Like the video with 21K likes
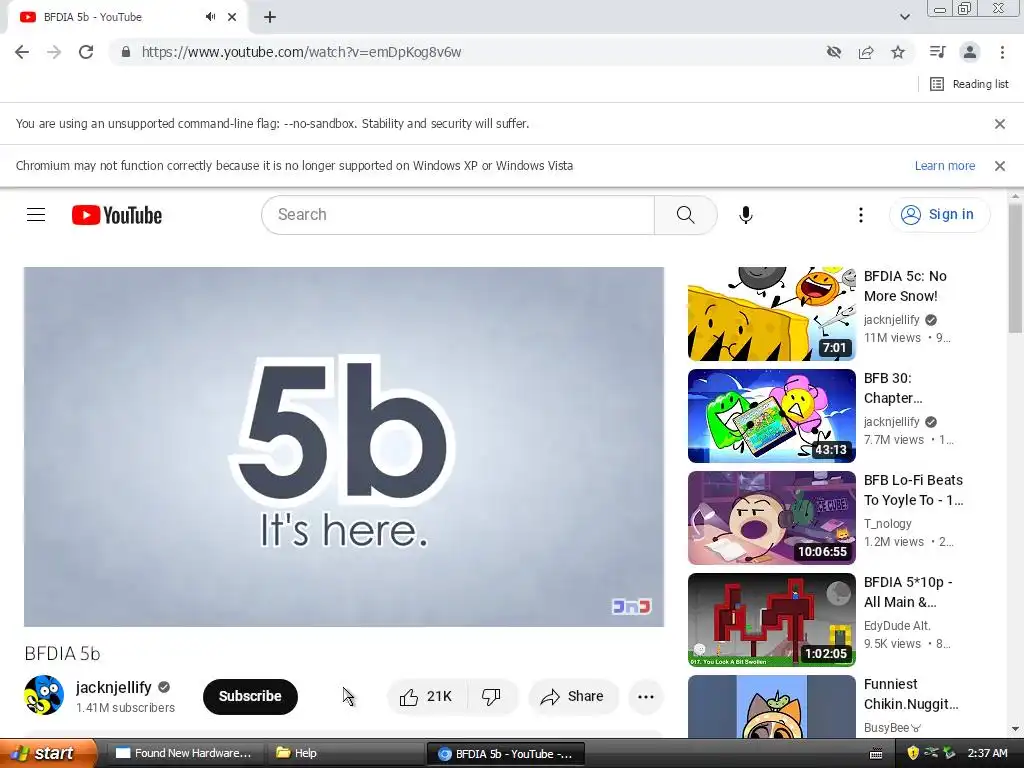The width and height of the screenshot is (1024, 768). coord(426,697)
